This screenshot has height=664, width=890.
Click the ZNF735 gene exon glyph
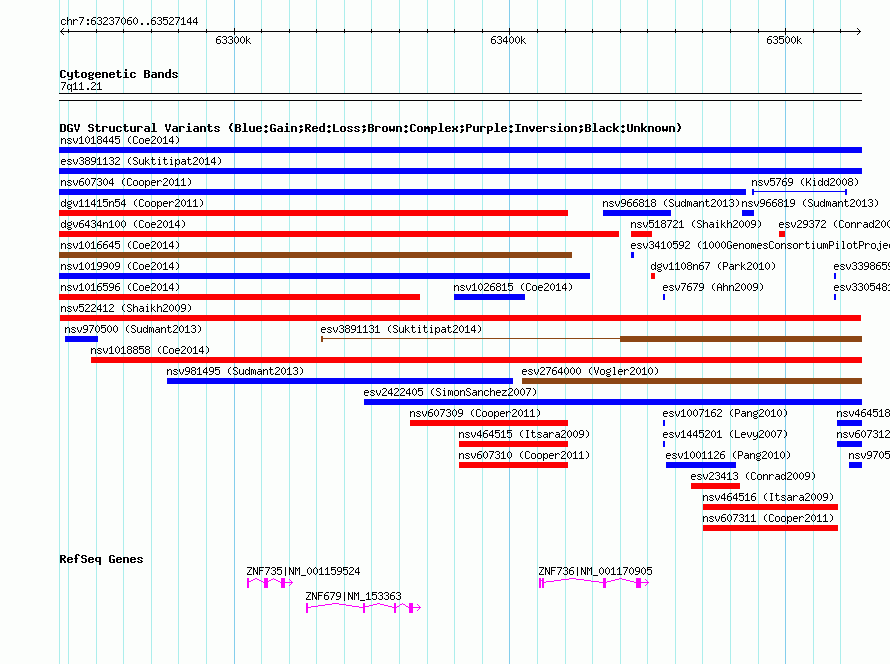coord(270,583)
